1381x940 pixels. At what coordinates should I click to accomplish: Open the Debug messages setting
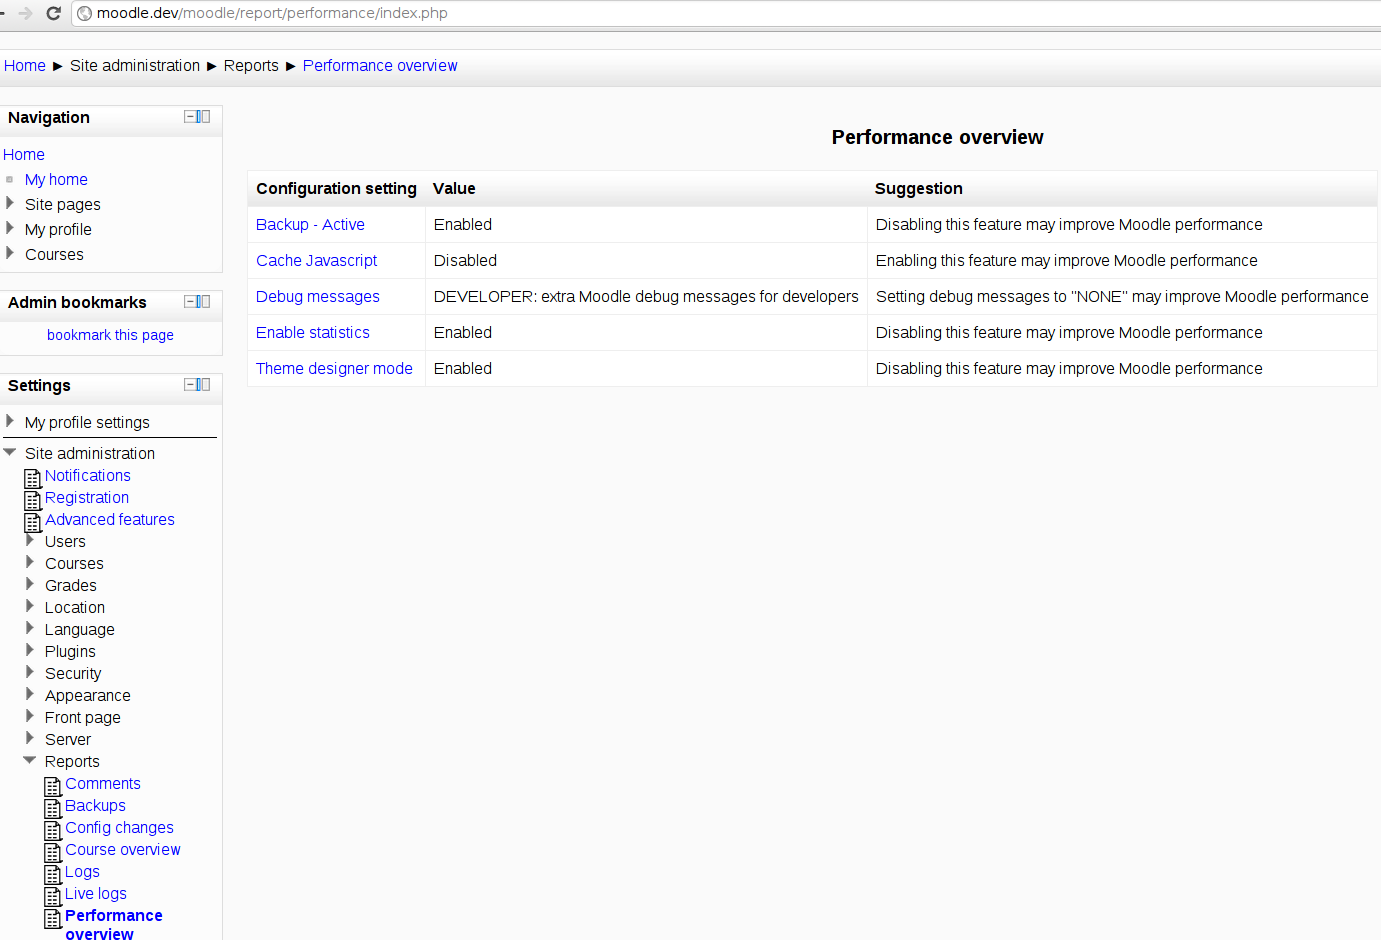pyautogui.click(x=318, y=297)
